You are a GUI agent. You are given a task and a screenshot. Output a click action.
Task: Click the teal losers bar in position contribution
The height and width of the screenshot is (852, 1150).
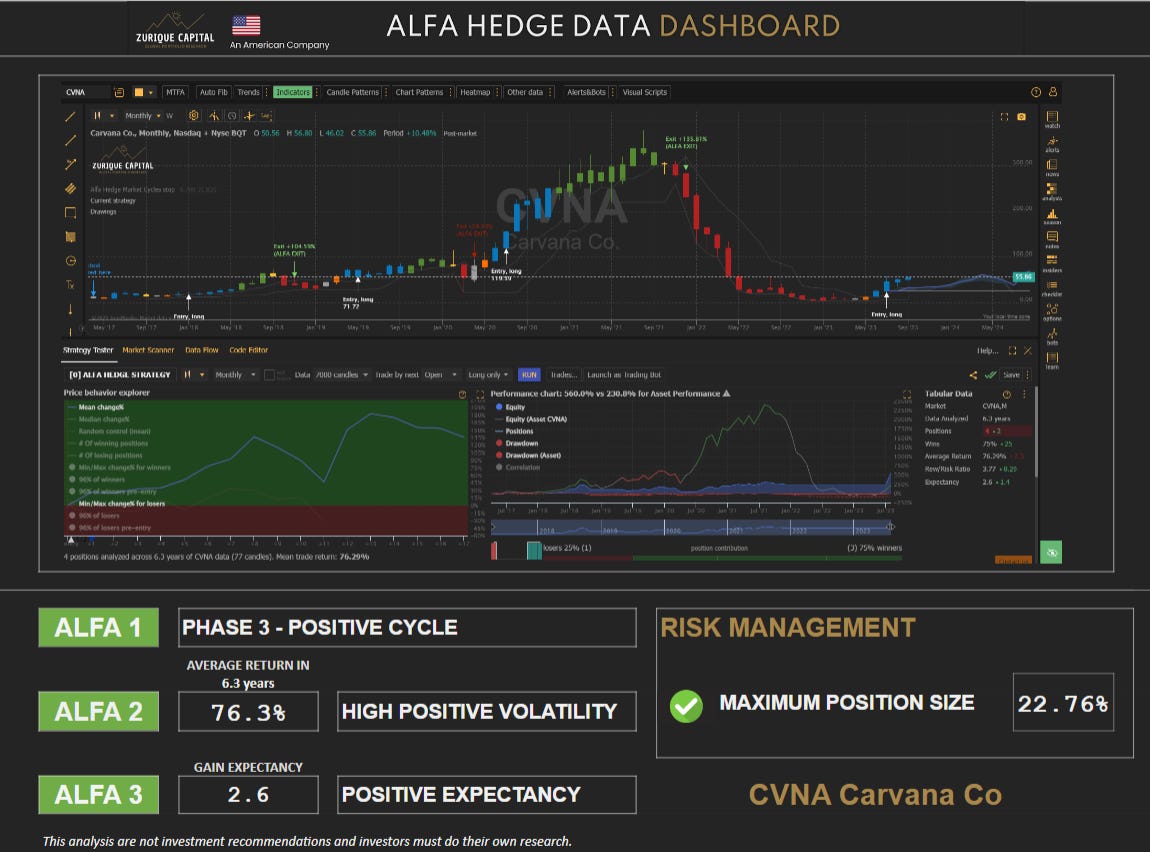(534, 550)
